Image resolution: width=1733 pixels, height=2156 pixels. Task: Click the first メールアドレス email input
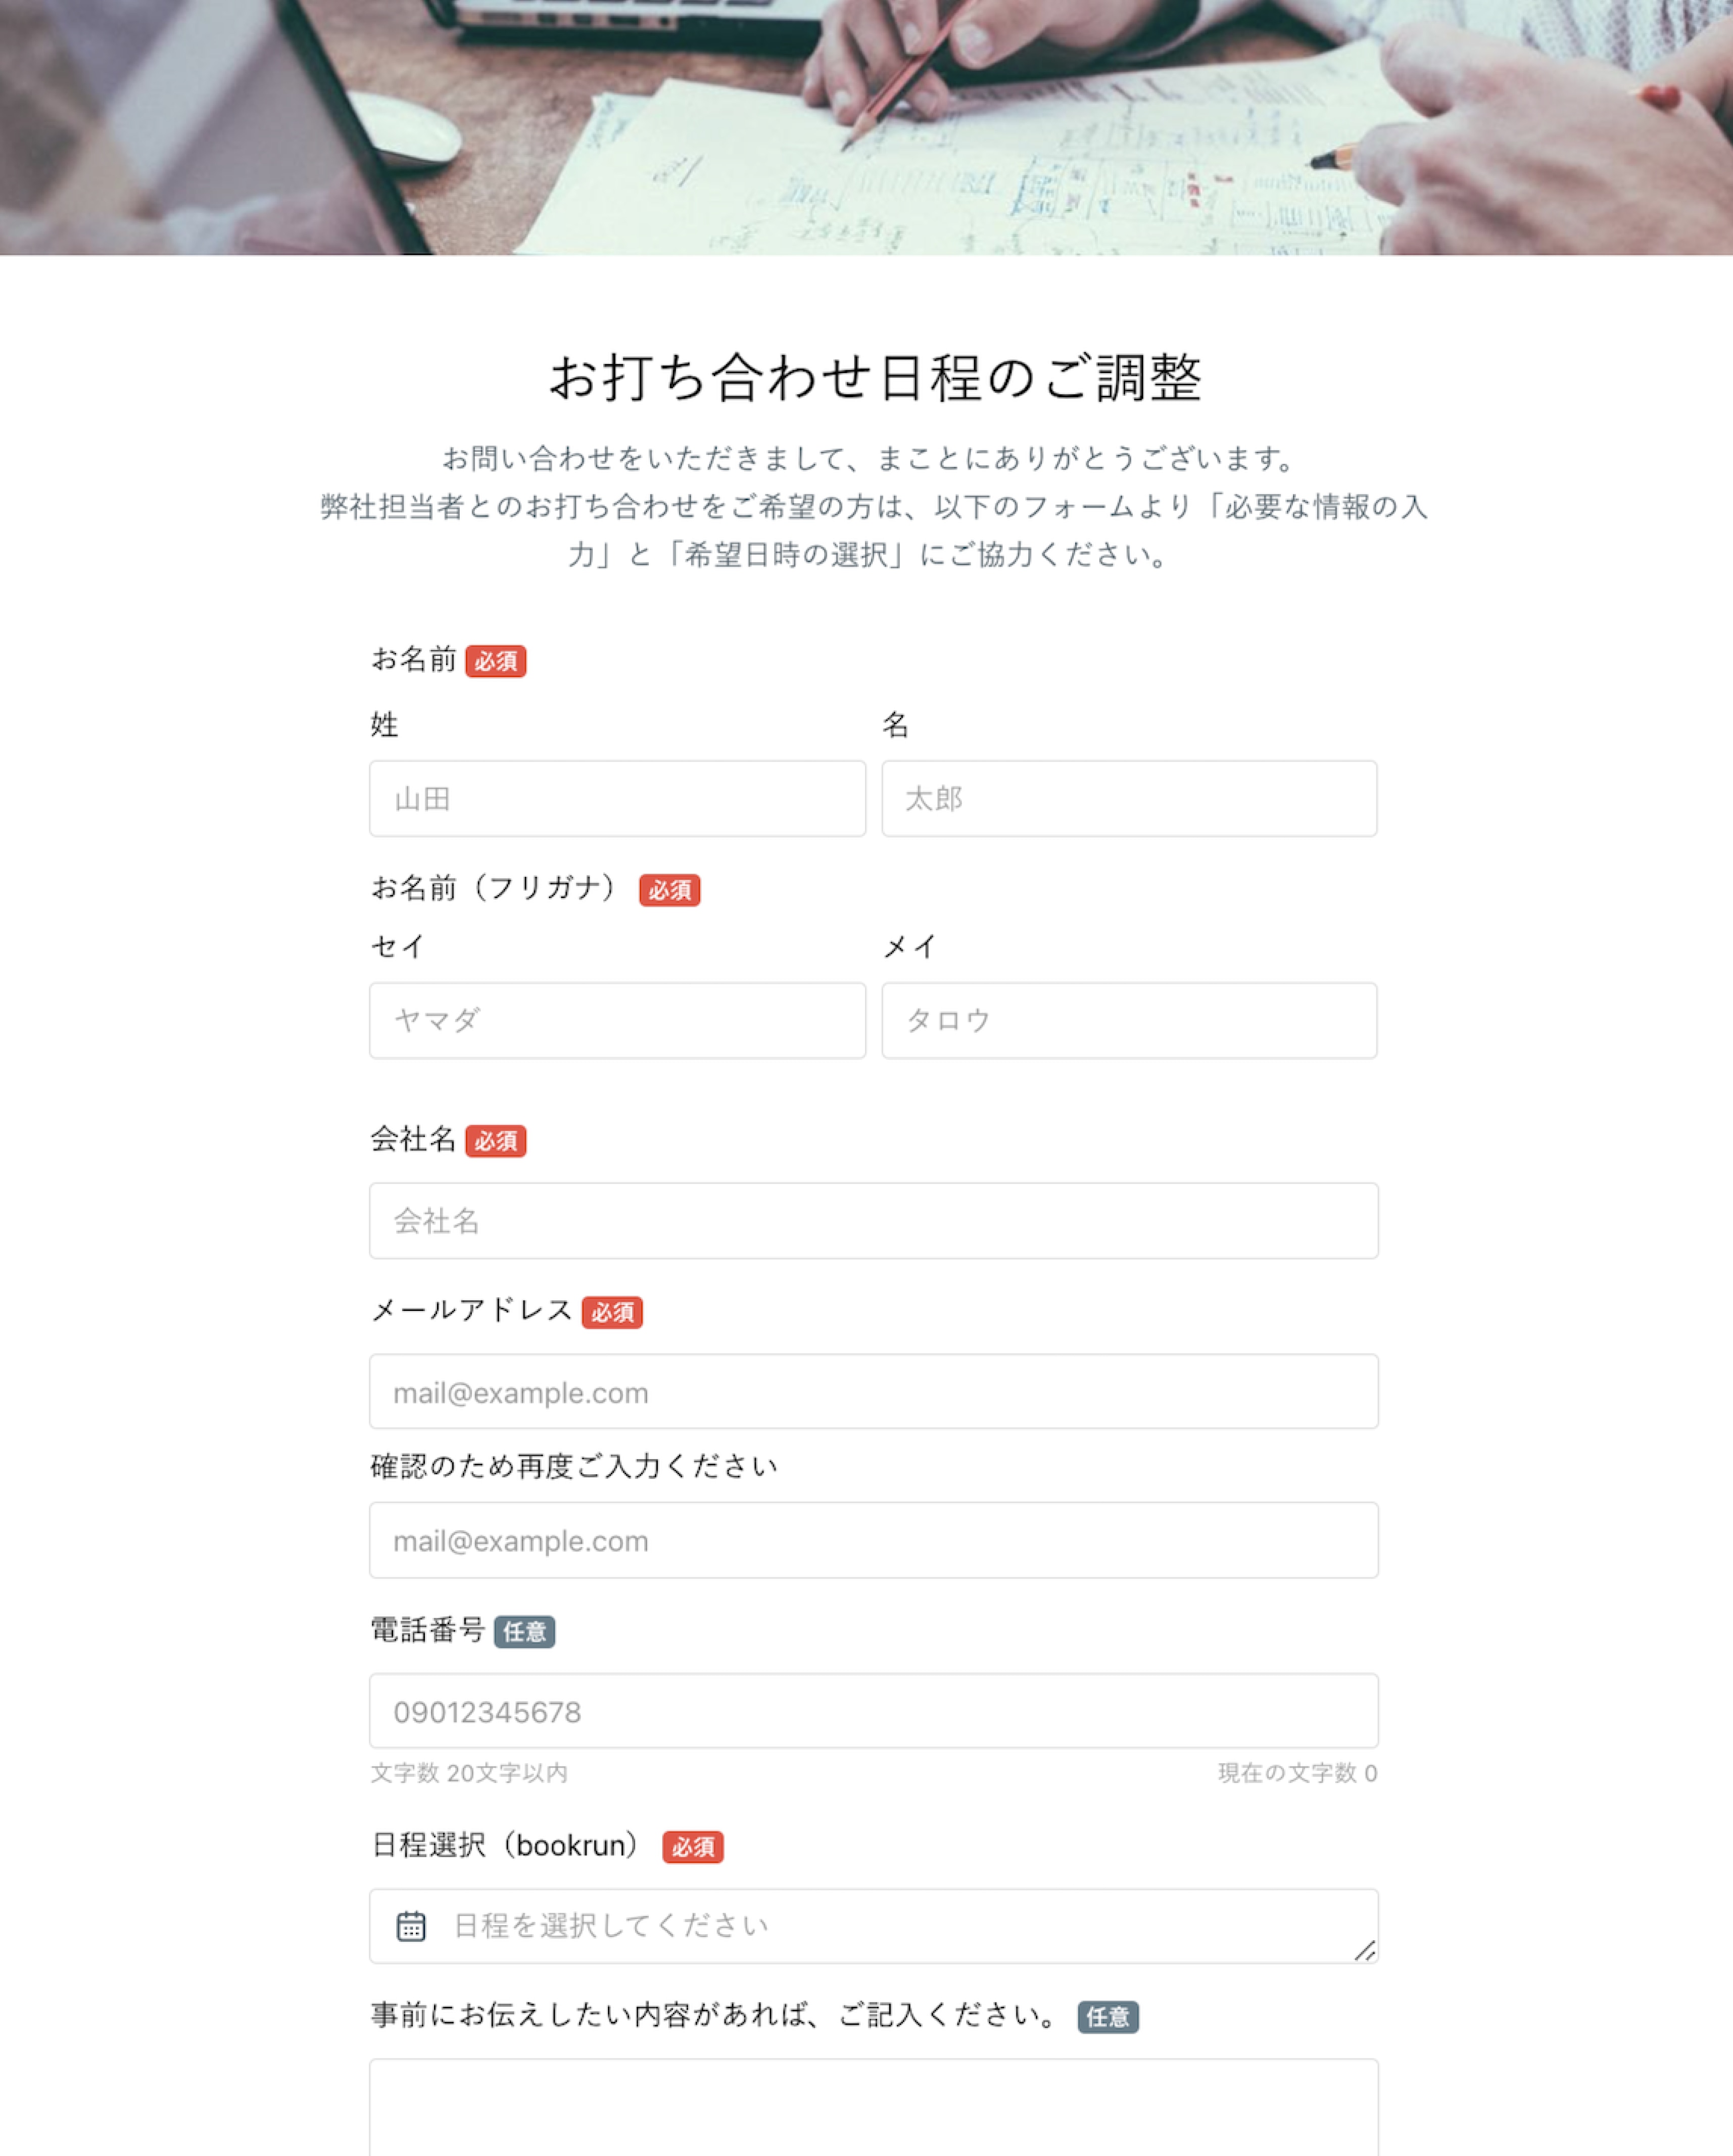click(x=874, y=1391)
